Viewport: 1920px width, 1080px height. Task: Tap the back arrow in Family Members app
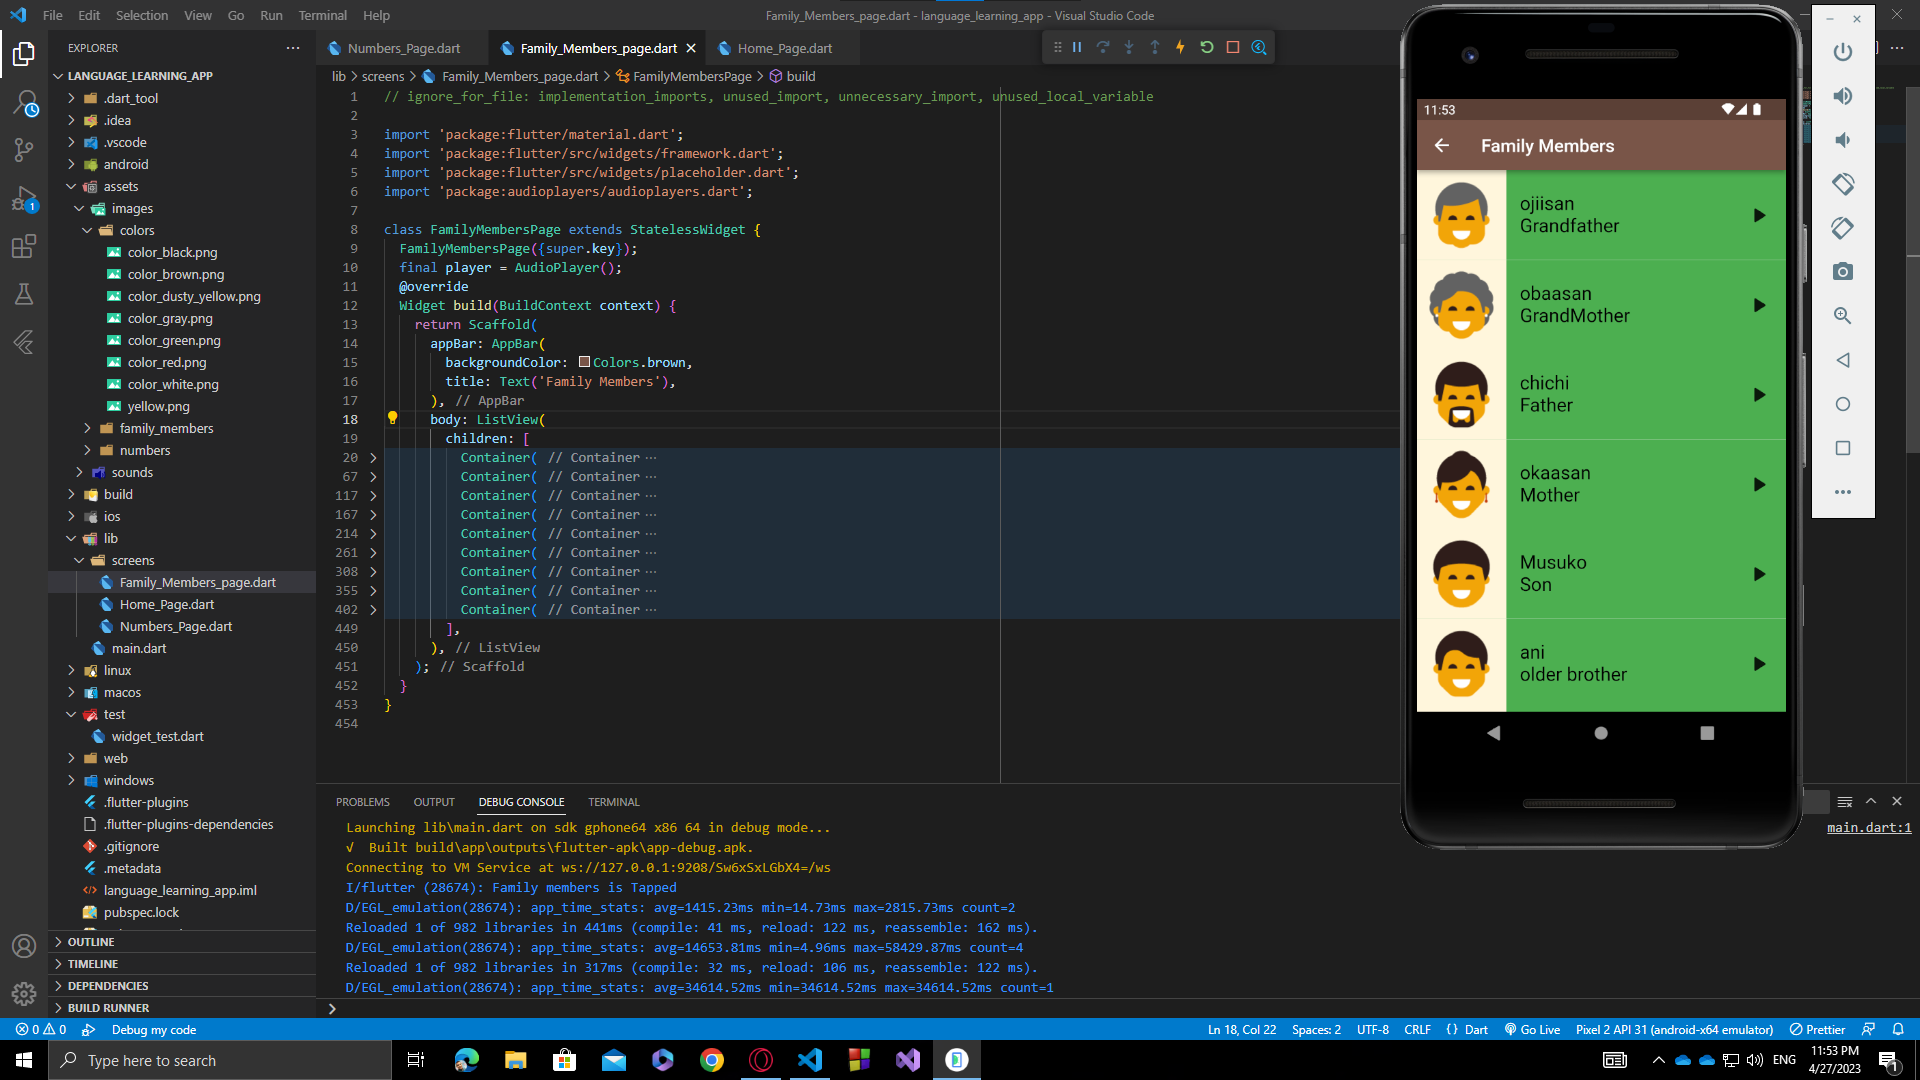1441,146
